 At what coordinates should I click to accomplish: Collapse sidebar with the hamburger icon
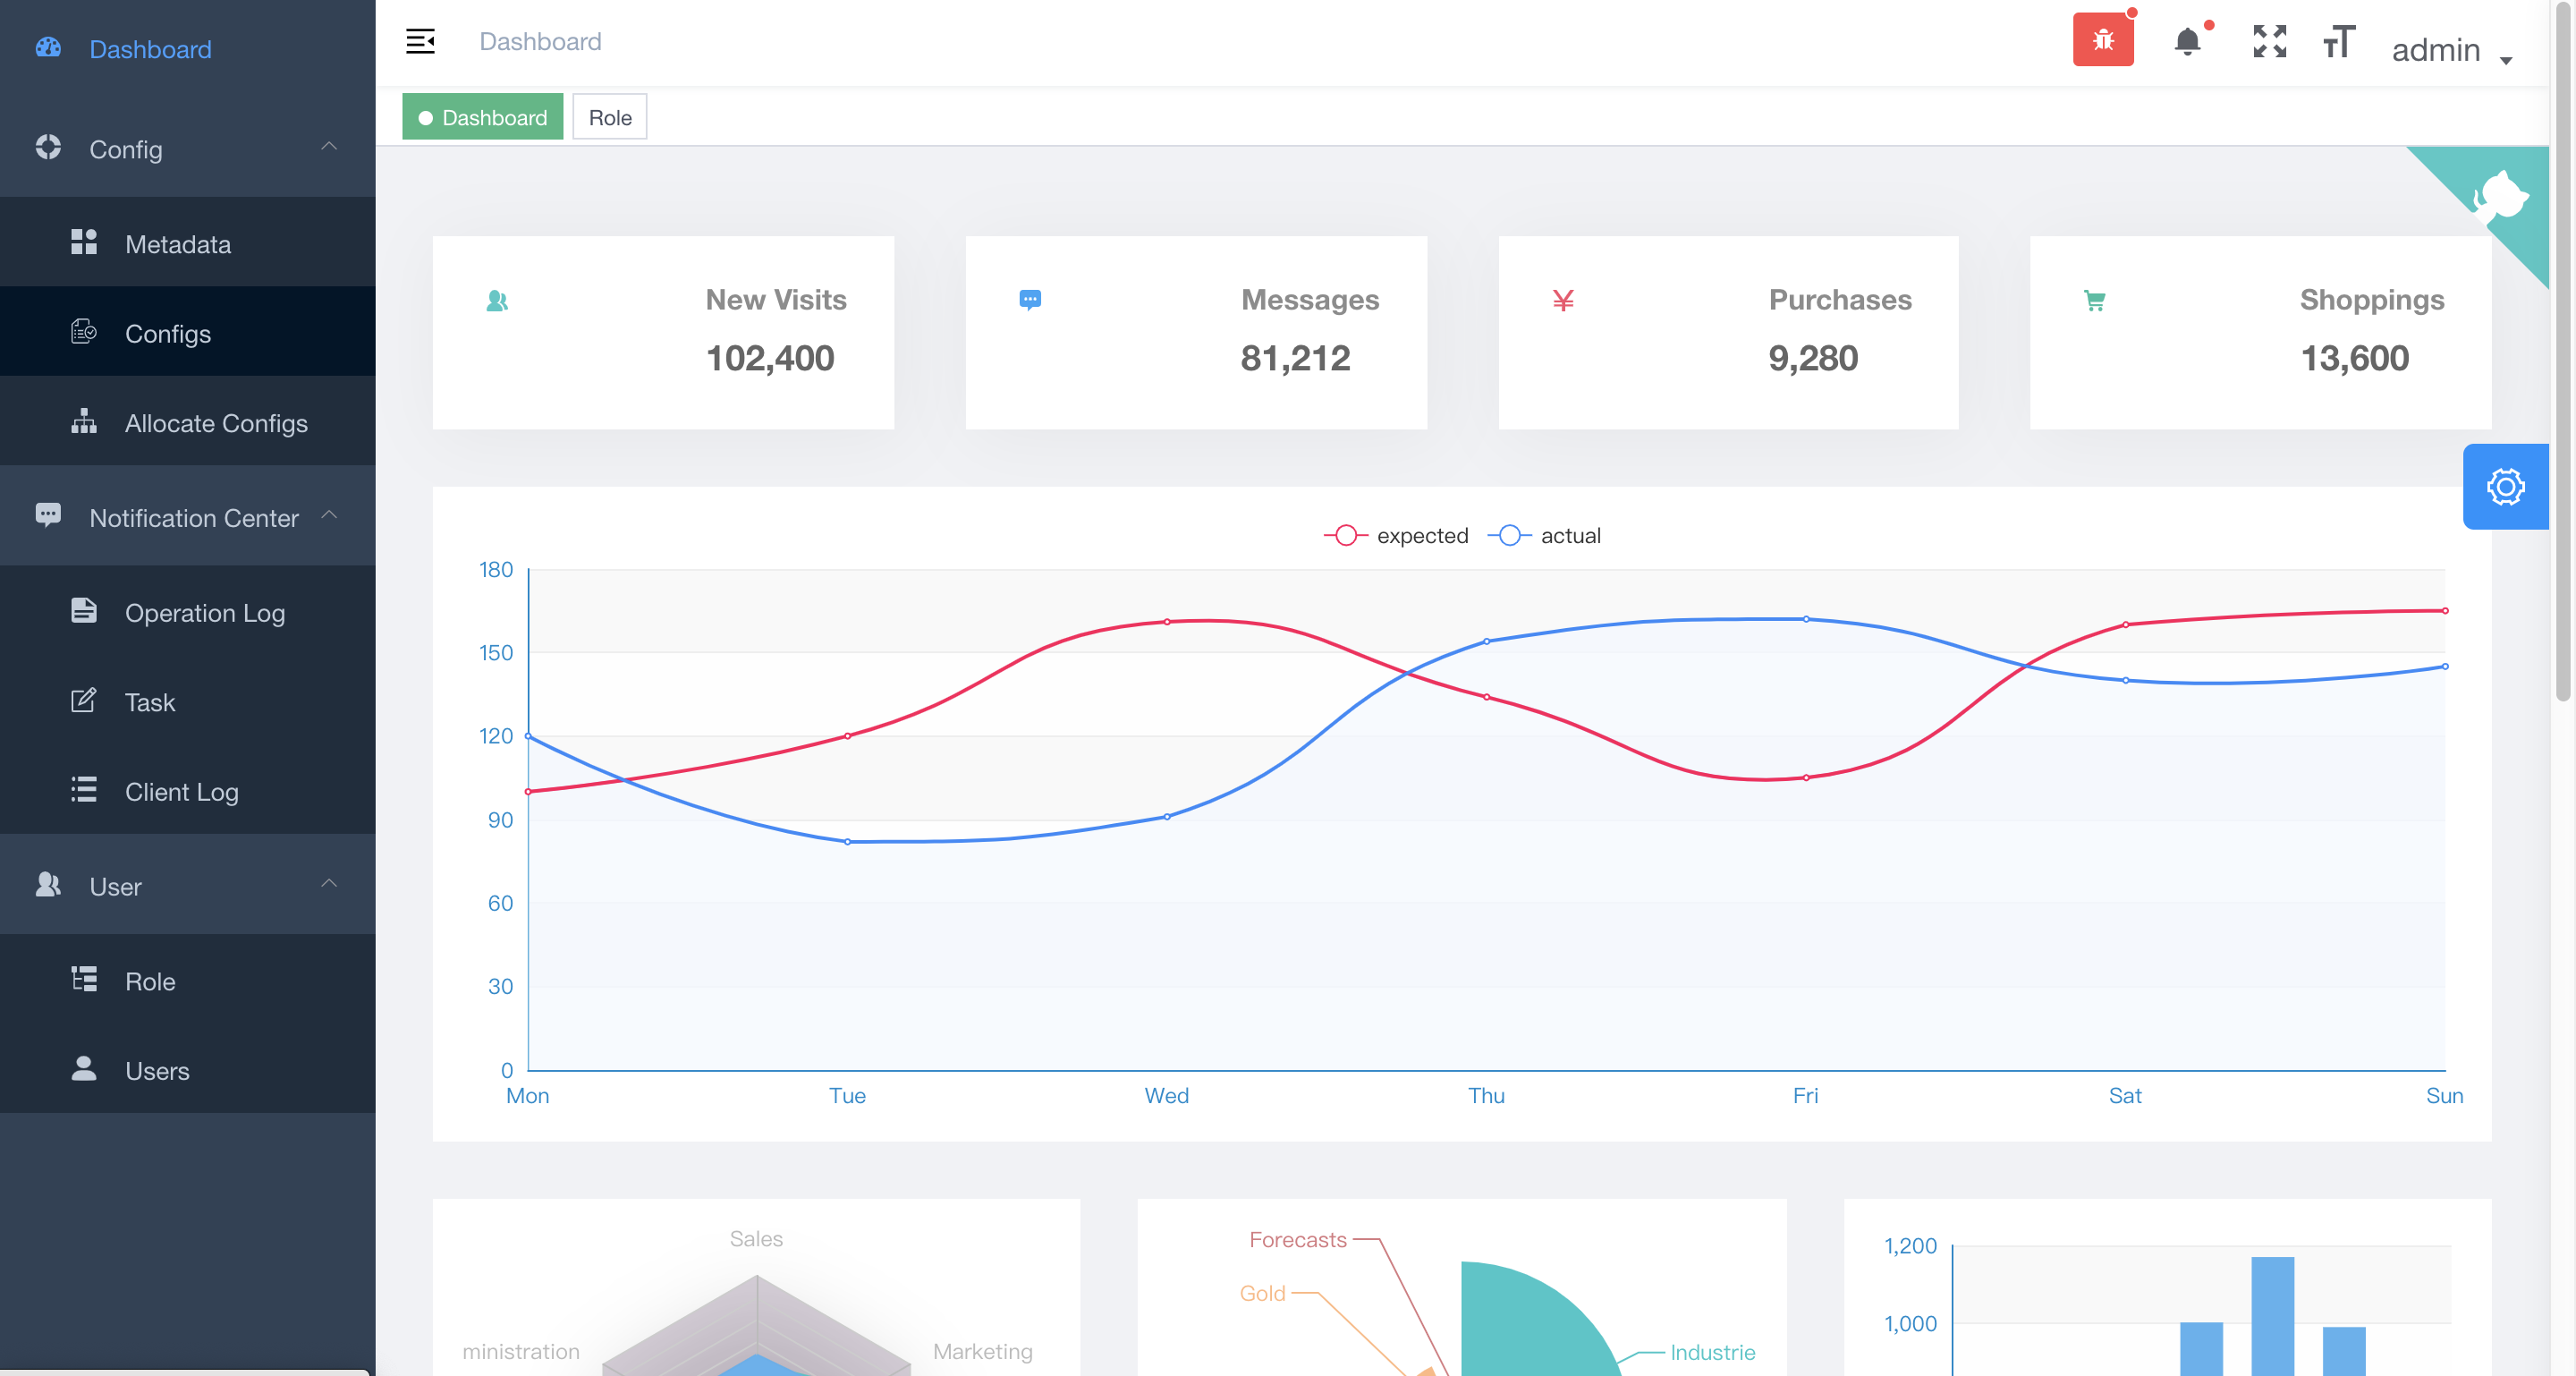420,42
